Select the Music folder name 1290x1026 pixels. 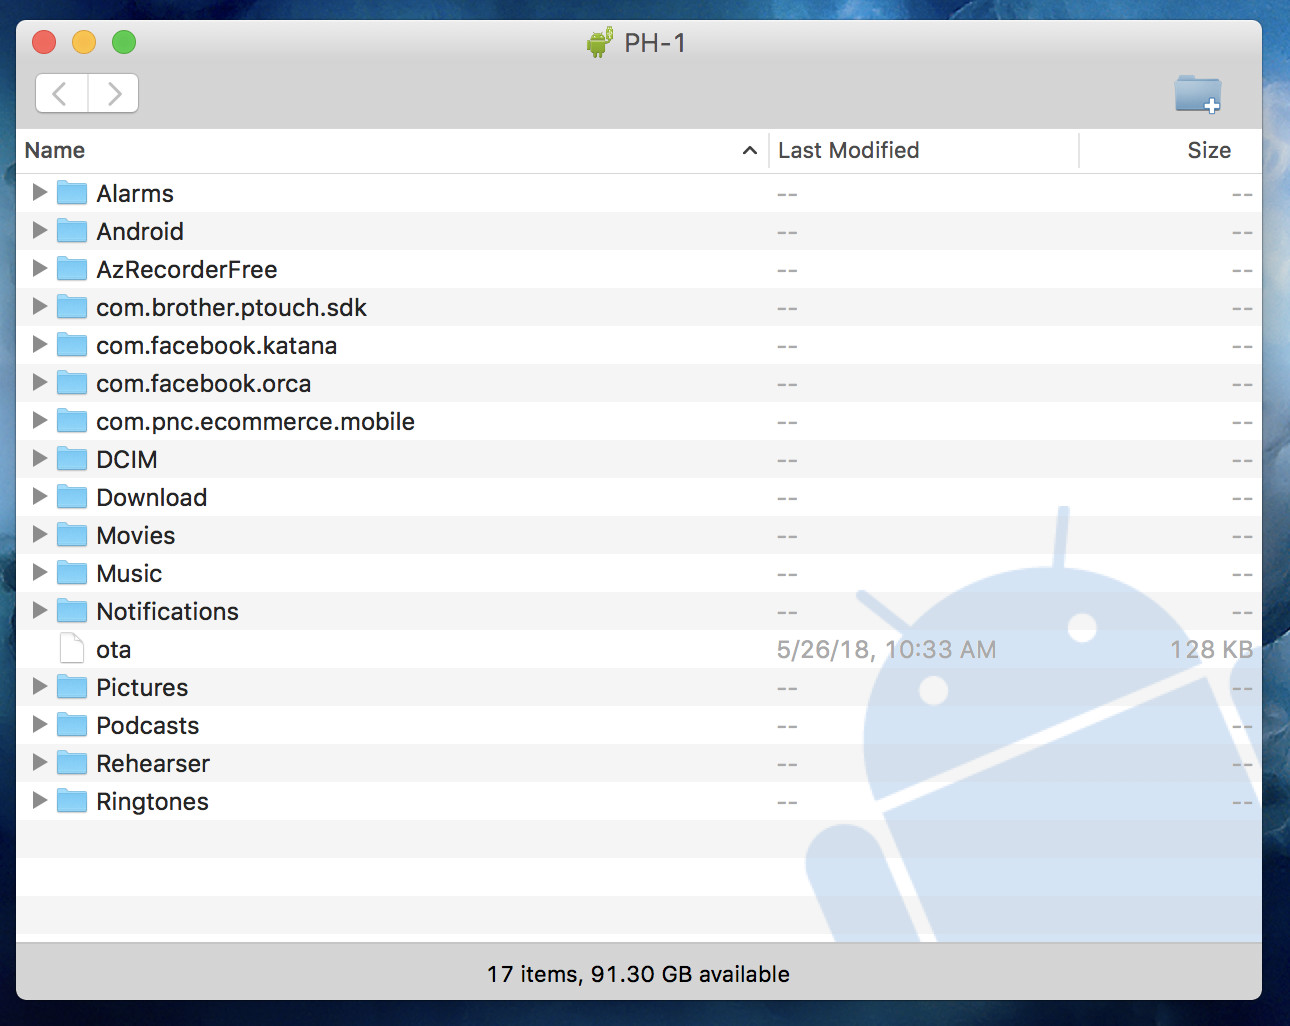[x=129, y=573]
